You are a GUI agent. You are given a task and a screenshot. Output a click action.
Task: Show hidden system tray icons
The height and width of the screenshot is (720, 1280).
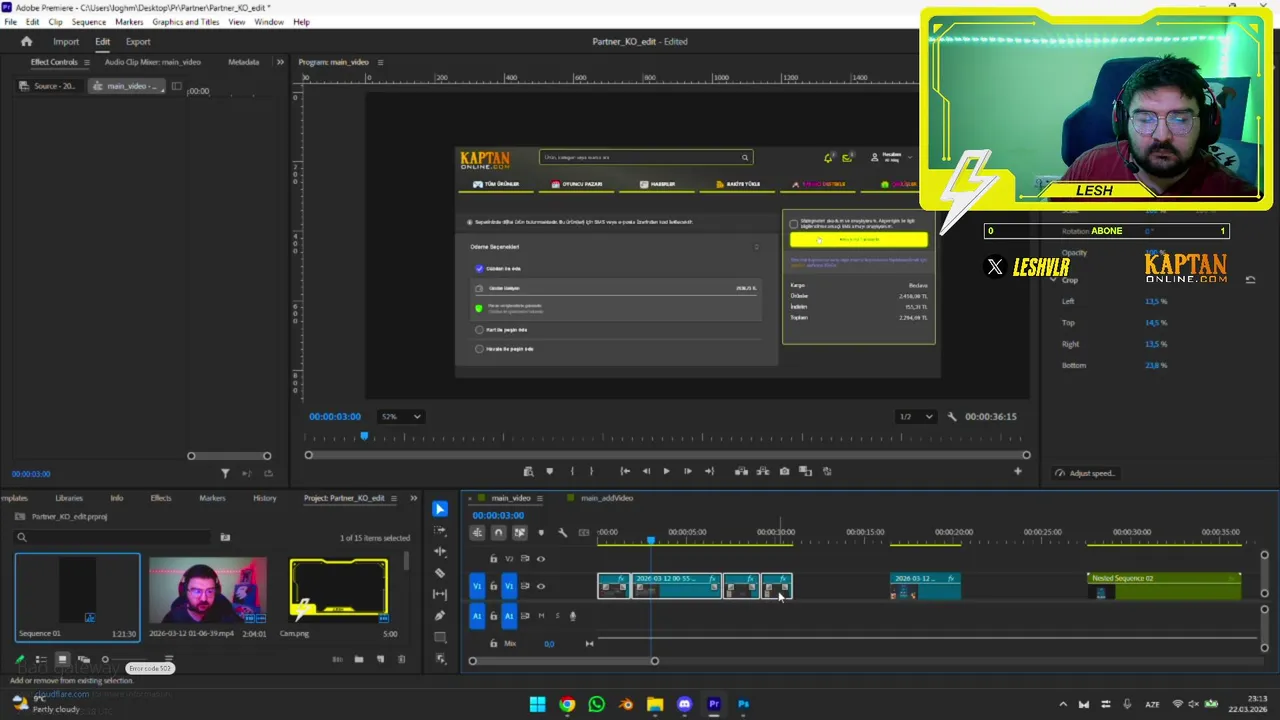(1063, 704)
